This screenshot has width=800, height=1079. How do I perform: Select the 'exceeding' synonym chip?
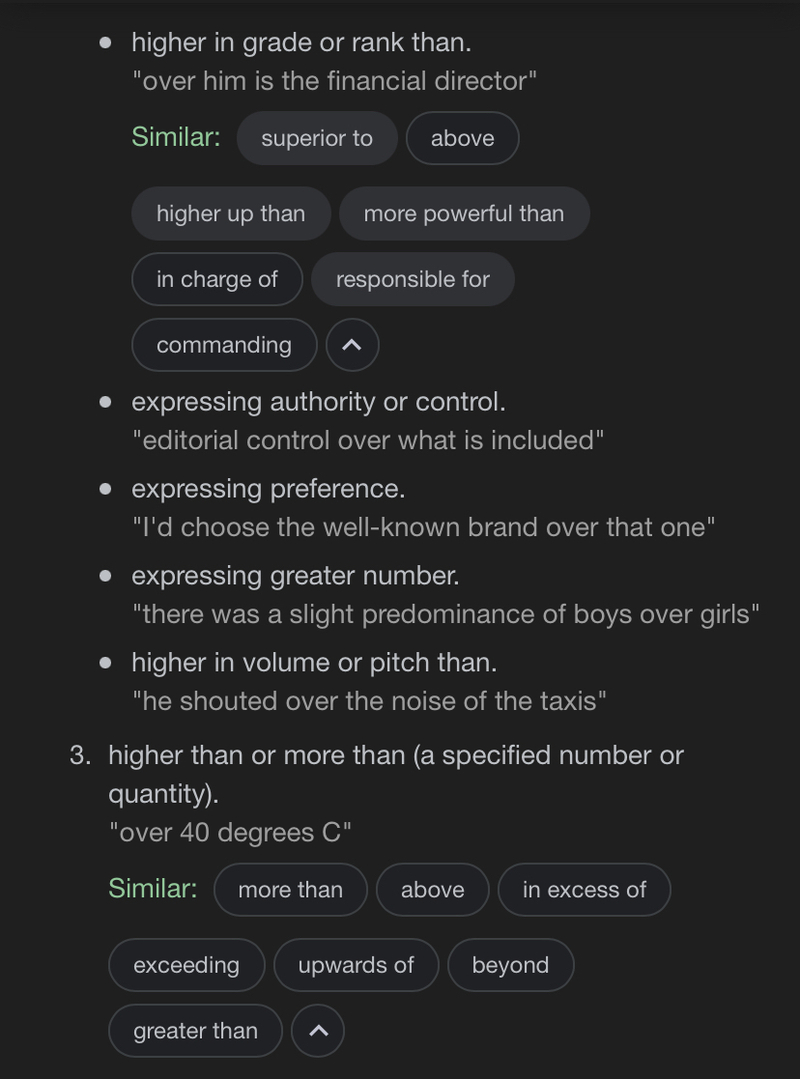point(186,965)
